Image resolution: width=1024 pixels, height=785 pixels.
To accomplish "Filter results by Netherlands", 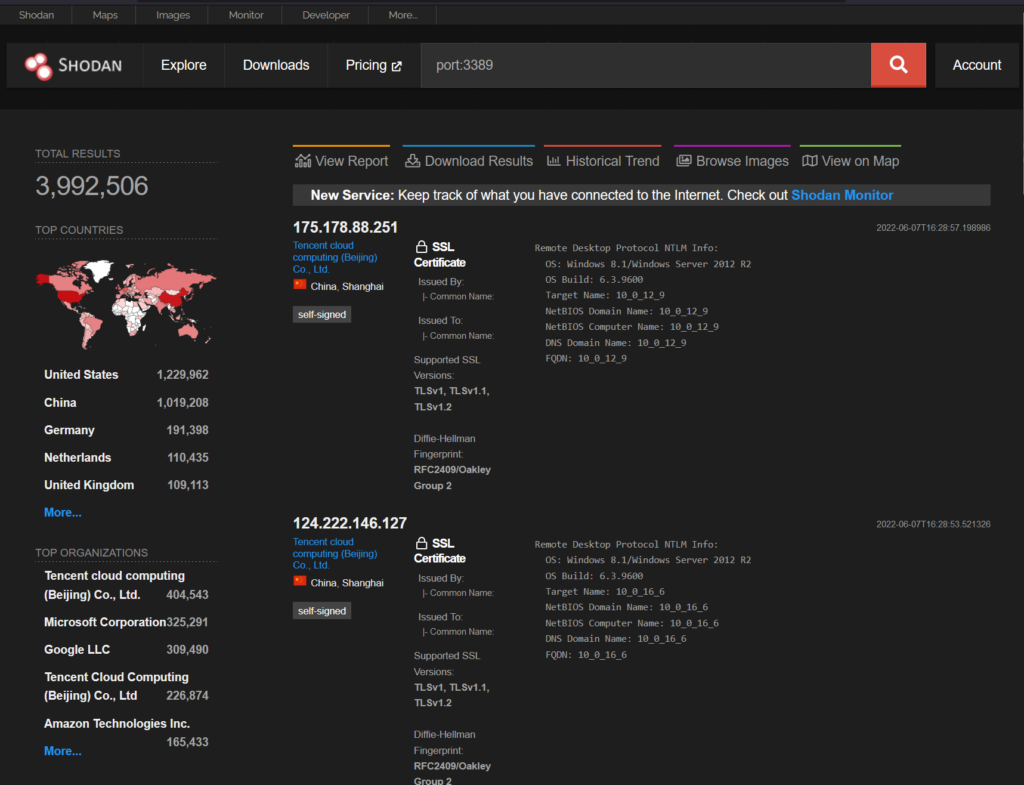I will [x=77, y=458].
